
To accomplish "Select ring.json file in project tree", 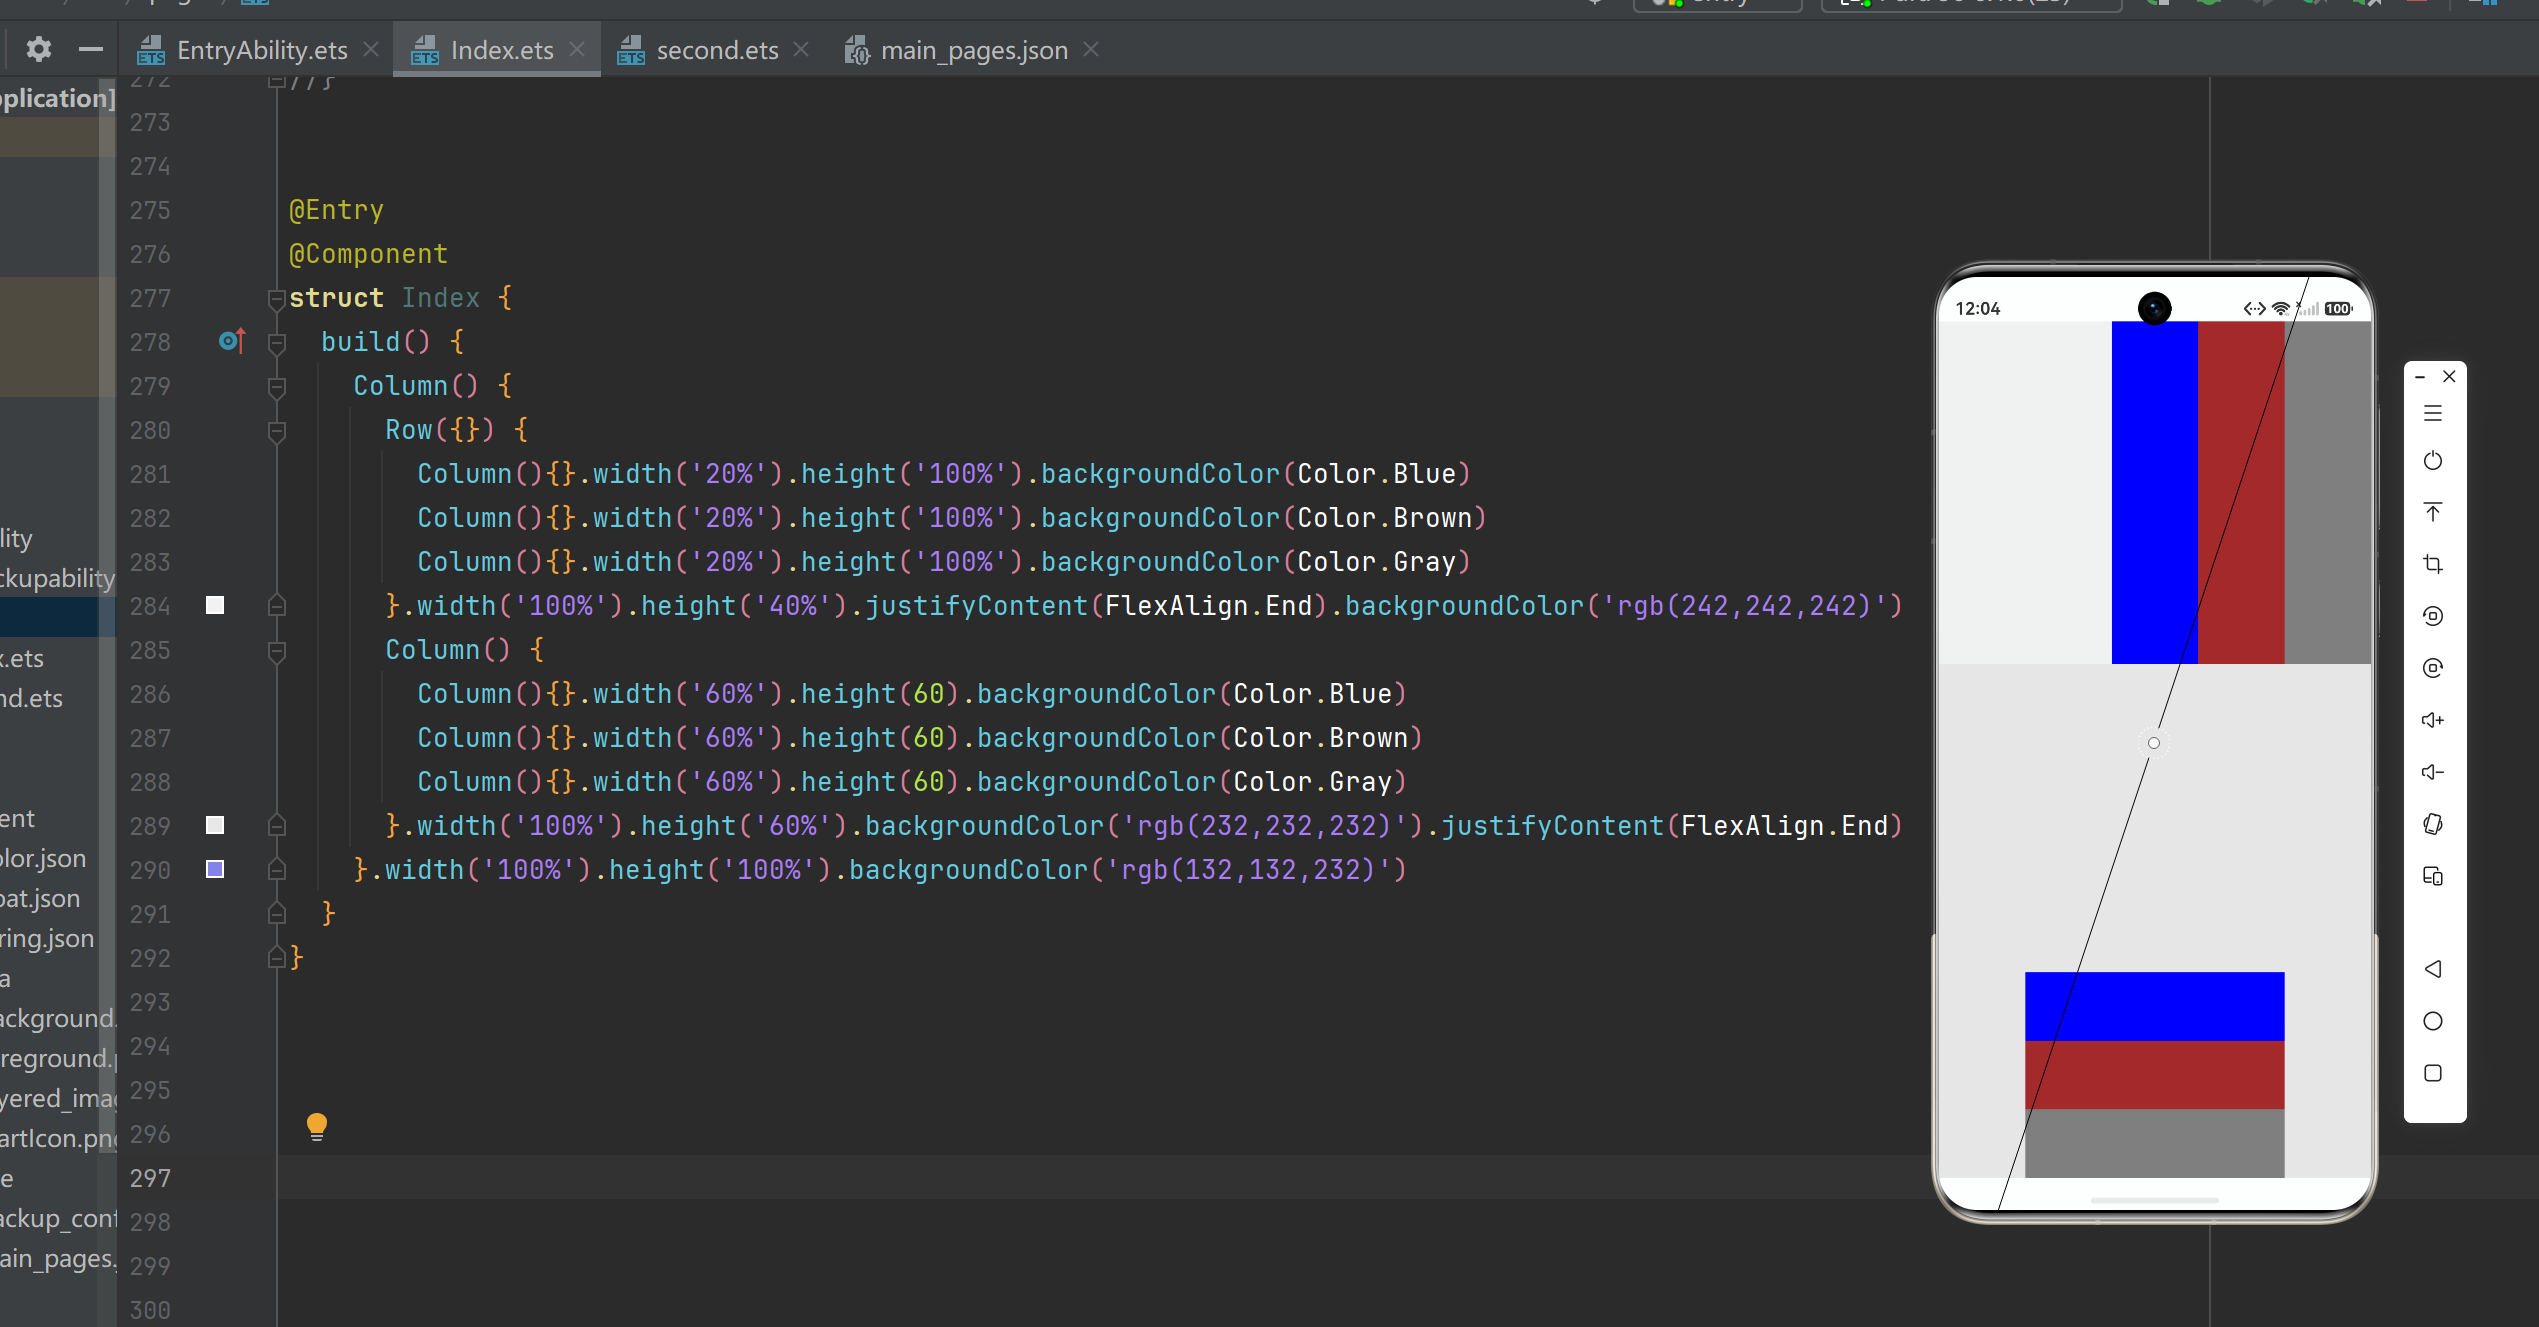I will click(x=47, y=938).
